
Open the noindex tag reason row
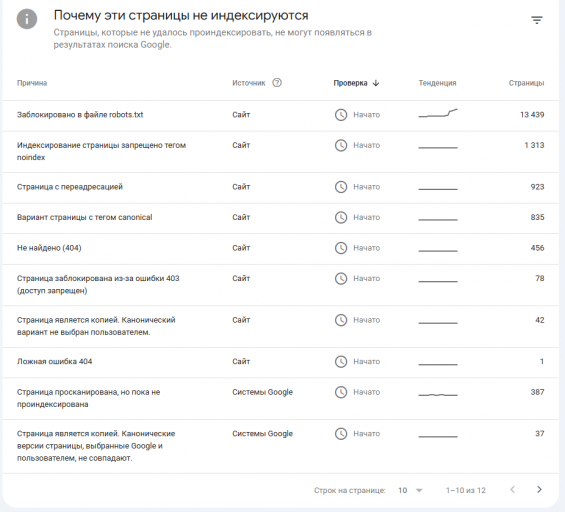click(x=280, y=152)
